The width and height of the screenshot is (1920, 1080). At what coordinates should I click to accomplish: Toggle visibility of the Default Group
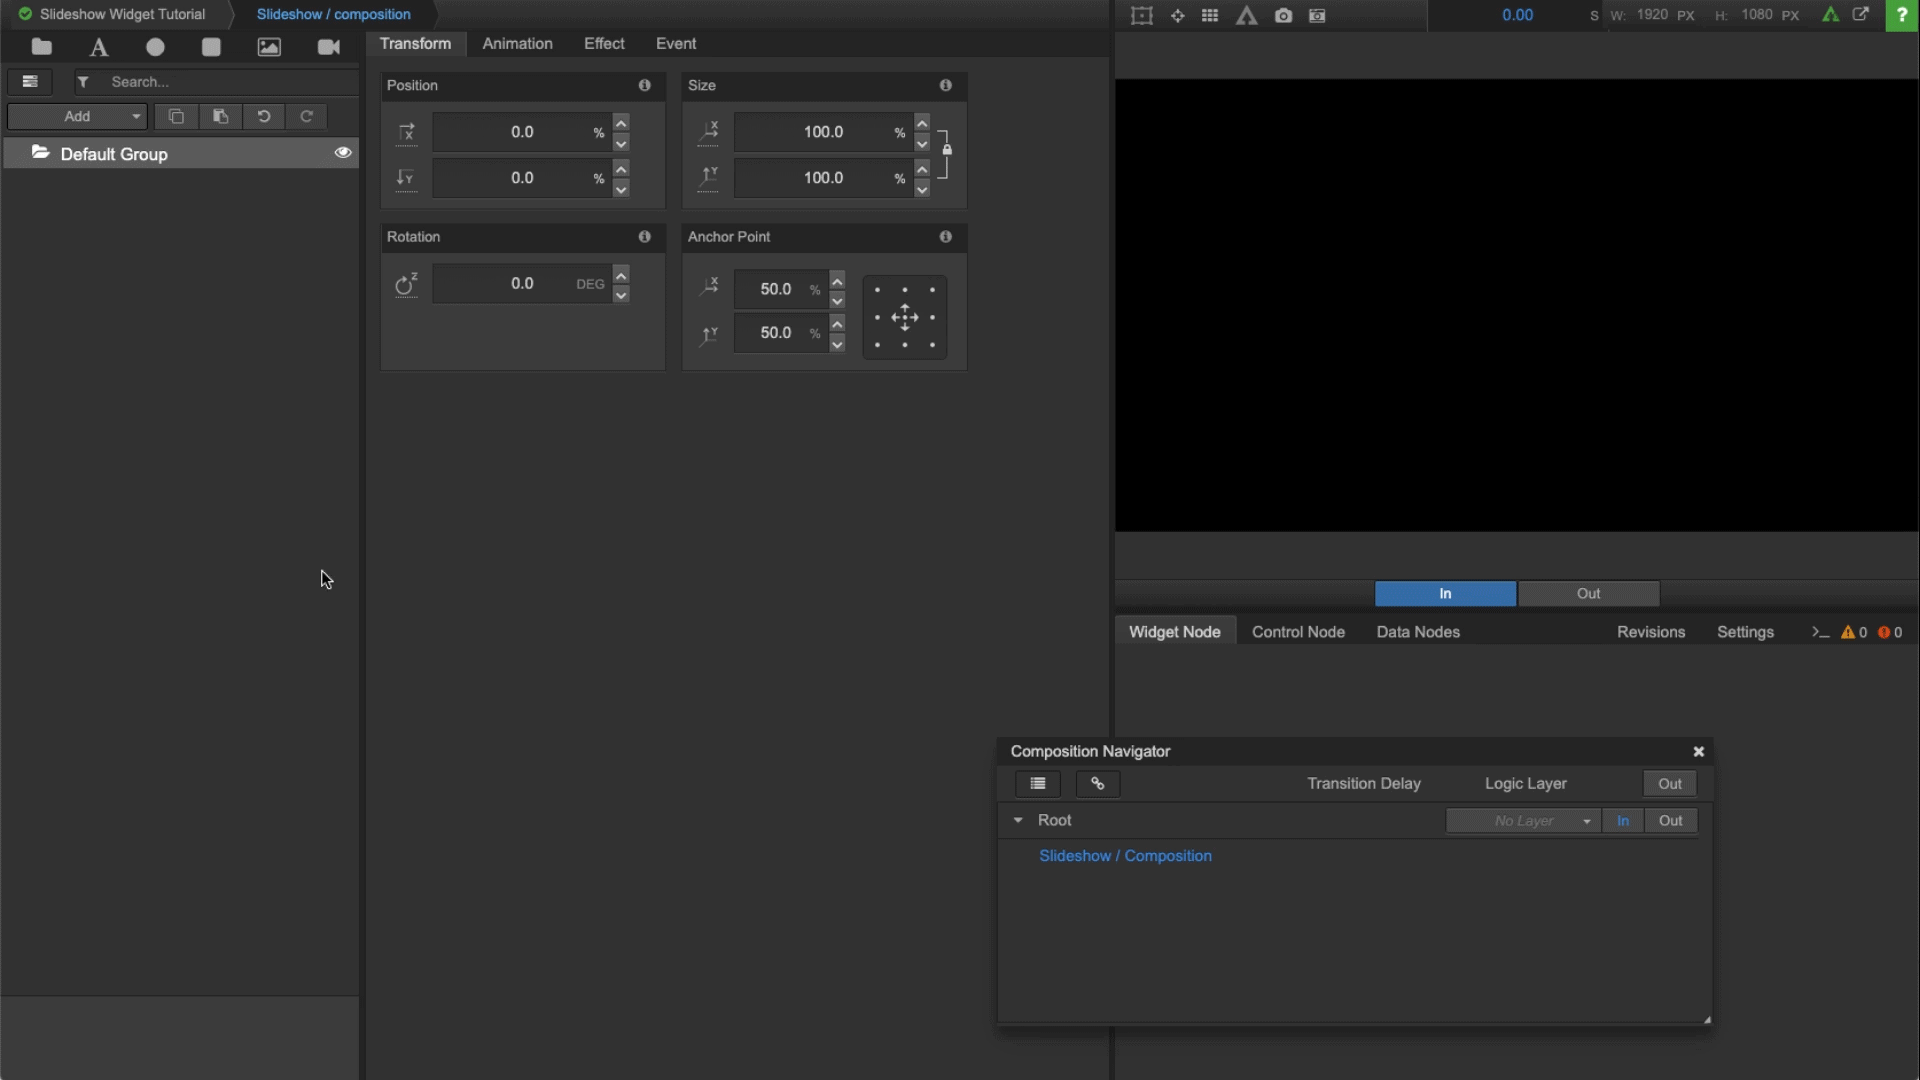pos(343,153)
